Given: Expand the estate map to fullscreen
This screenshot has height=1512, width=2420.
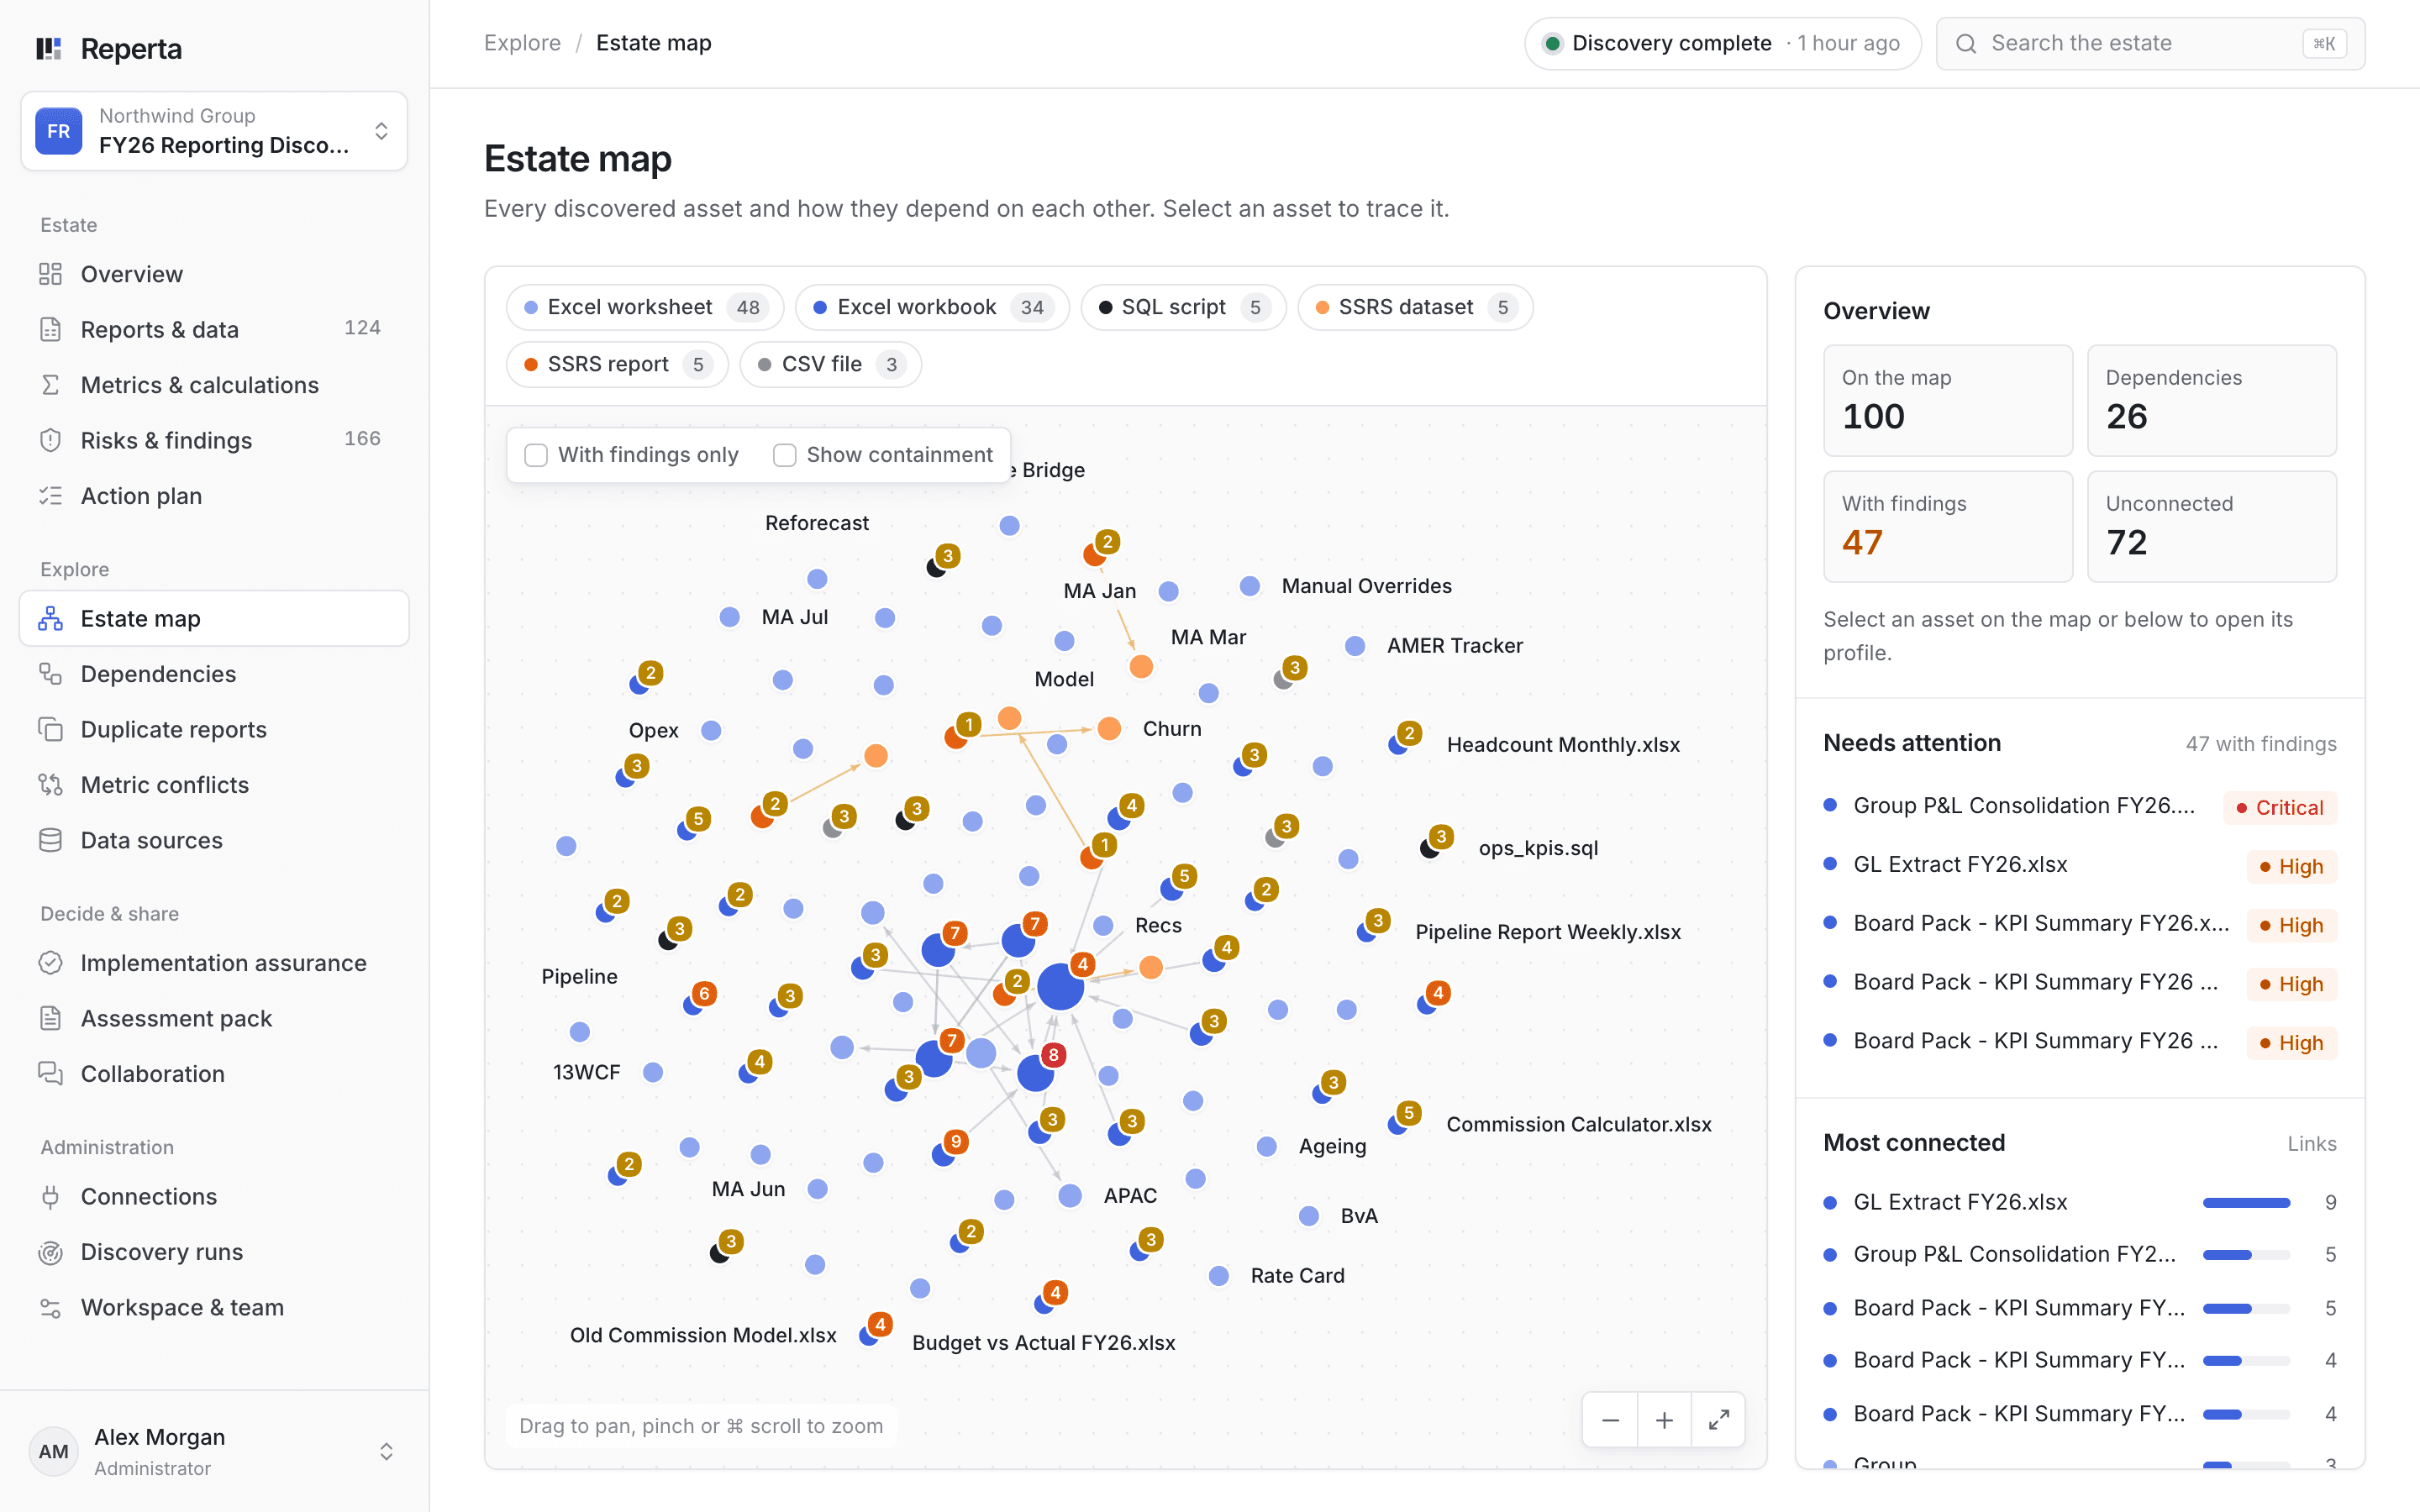Looking at the screenshot, I should click(1718, 1420).
